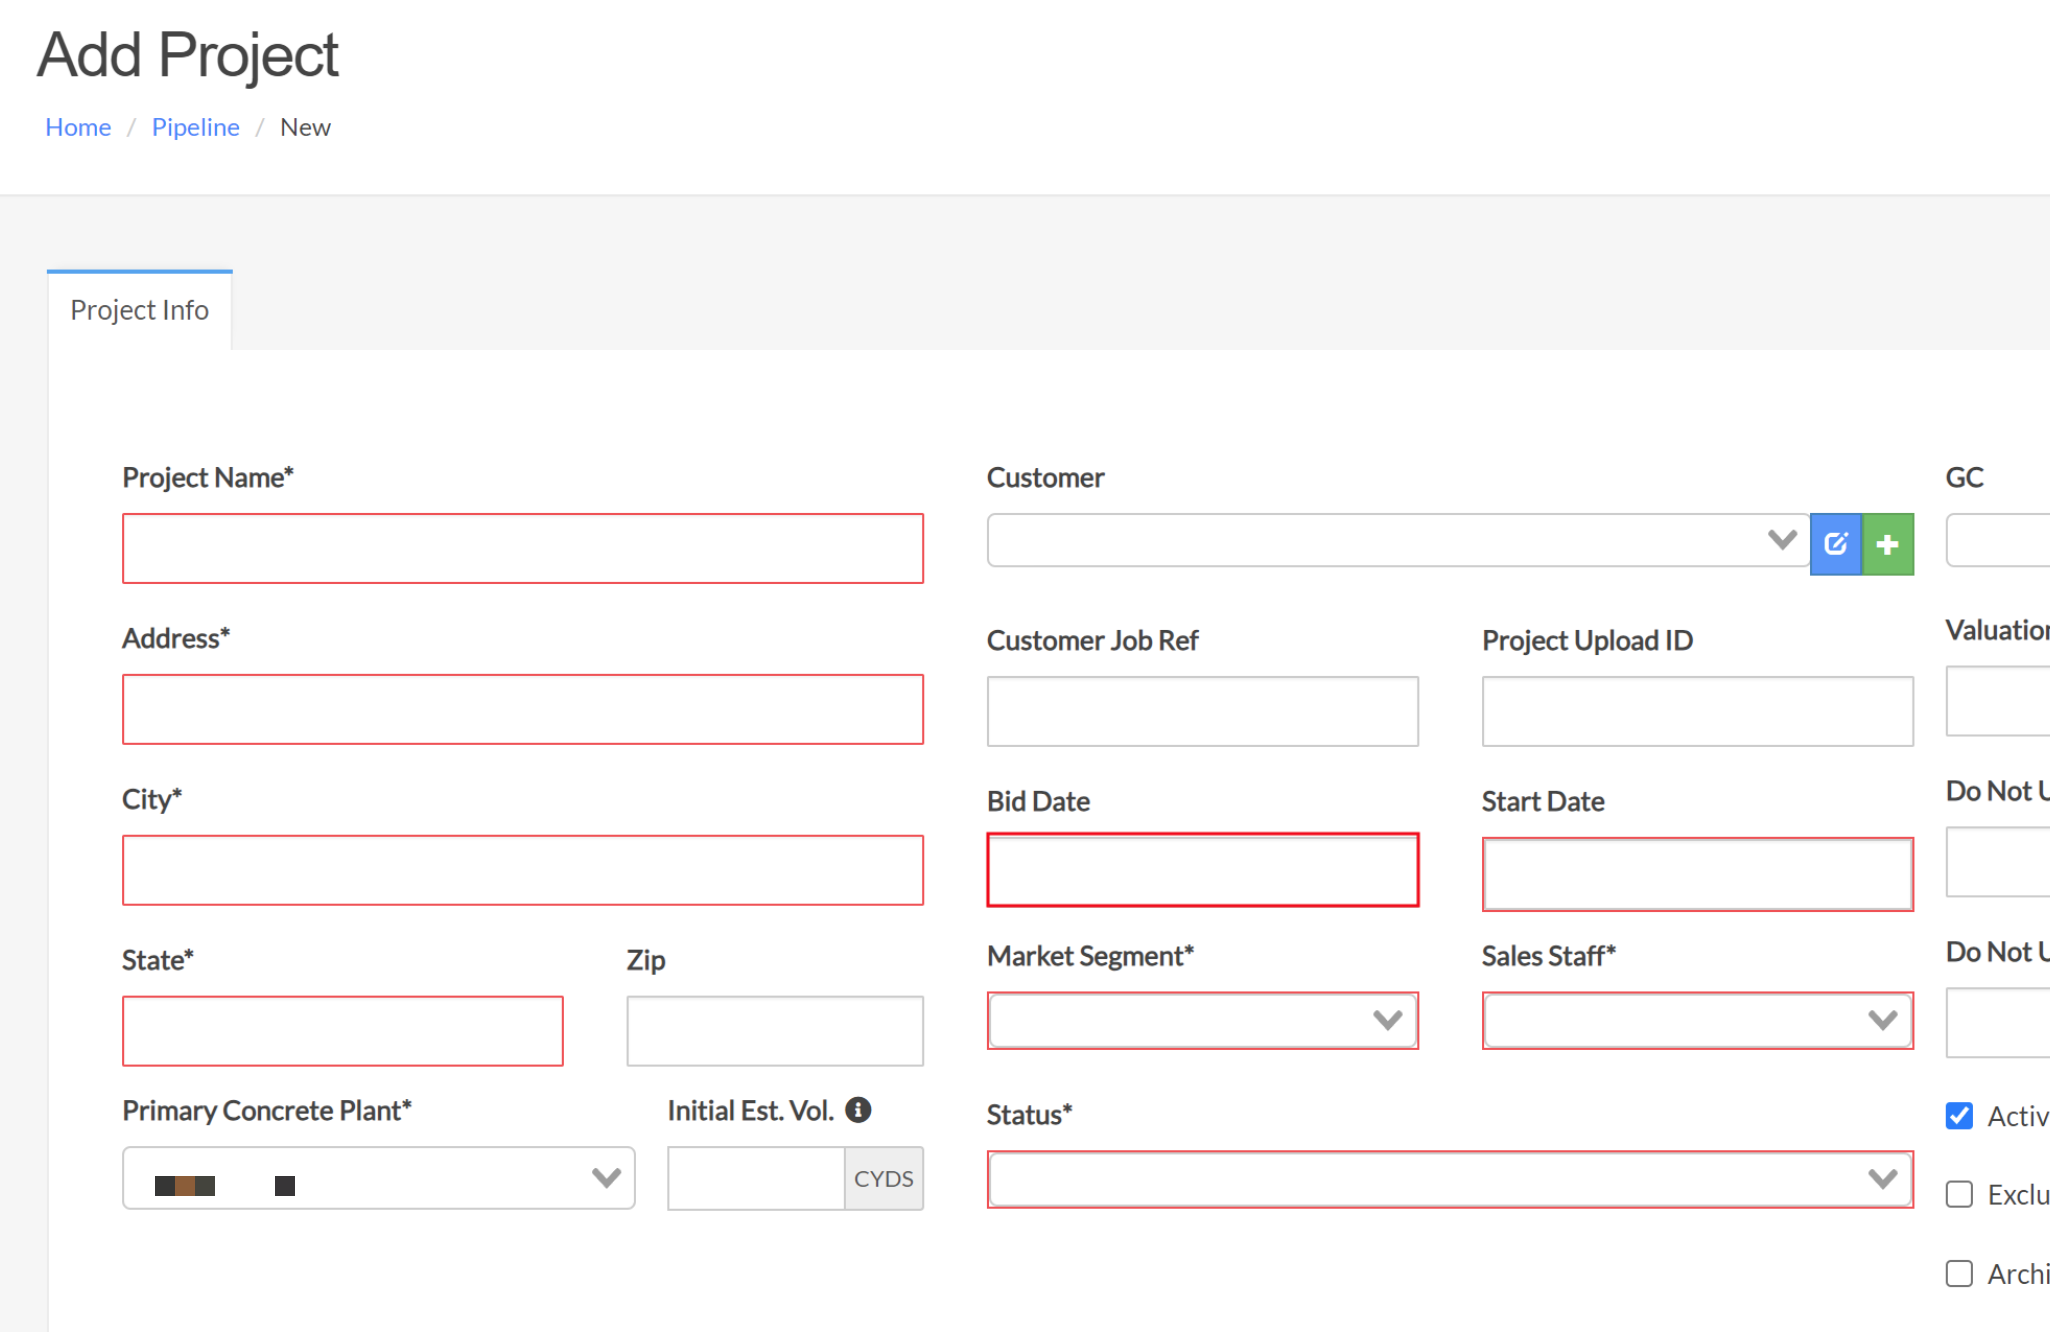2050x1332 pixels.
Task: Toggle the Active checkbox
Action: click(1959, 1115)
